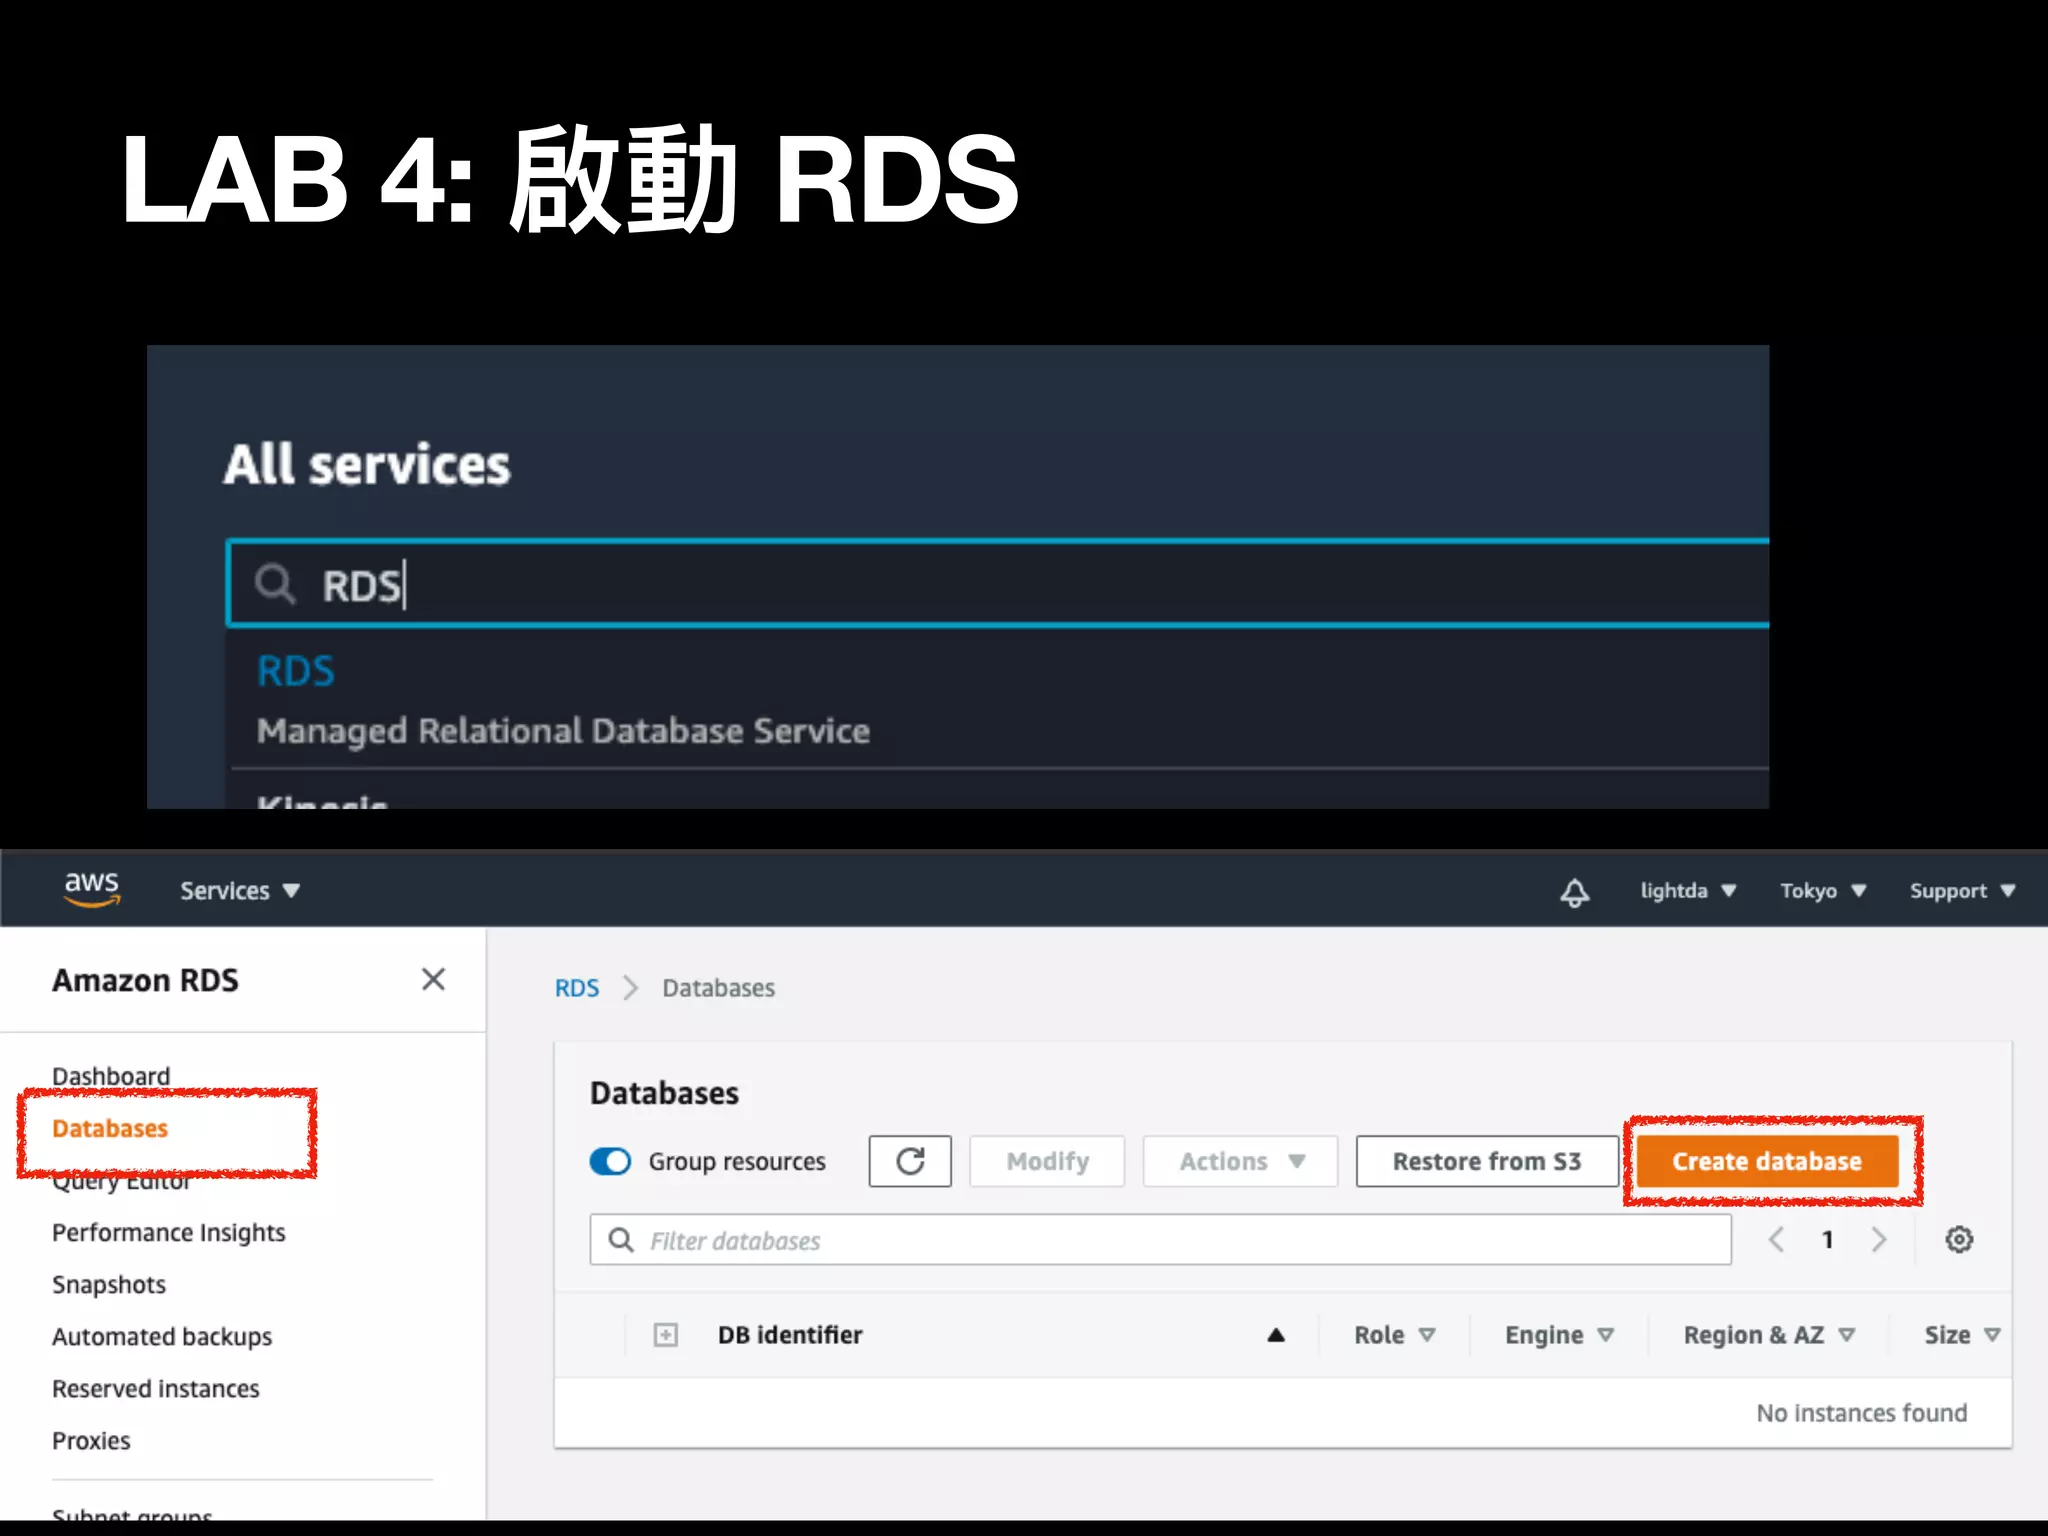Sort by Size column
2048x1536 pixels.
[1962, 1335]
